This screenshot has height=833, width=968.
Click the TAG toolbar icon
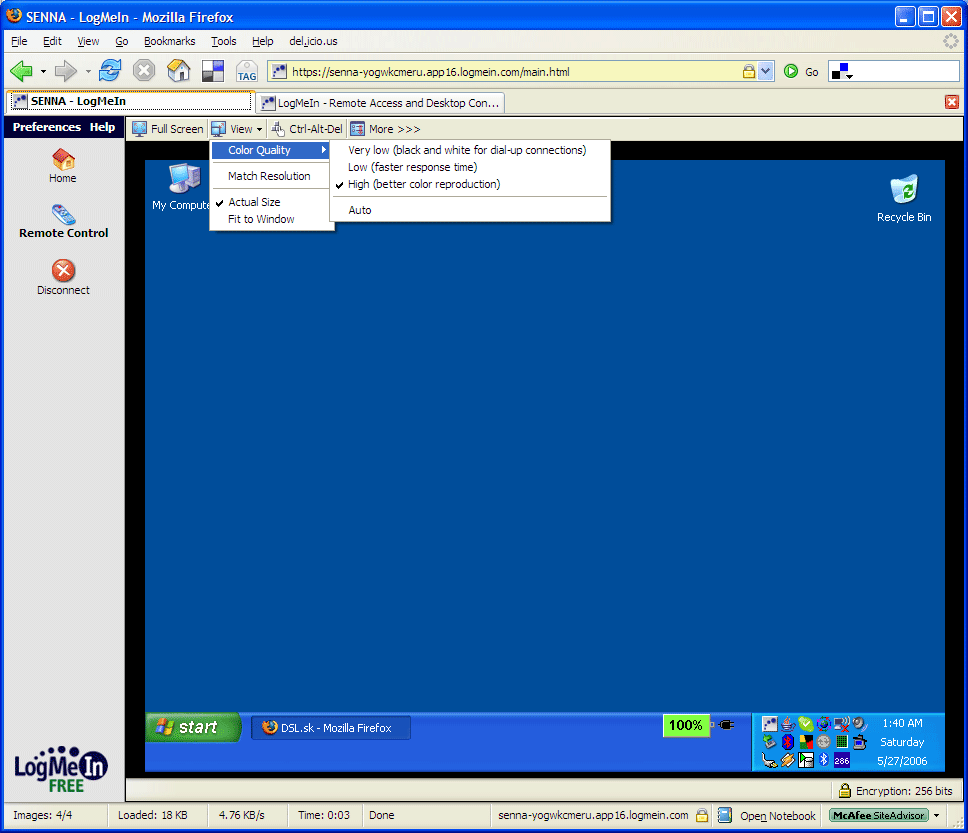247,72
